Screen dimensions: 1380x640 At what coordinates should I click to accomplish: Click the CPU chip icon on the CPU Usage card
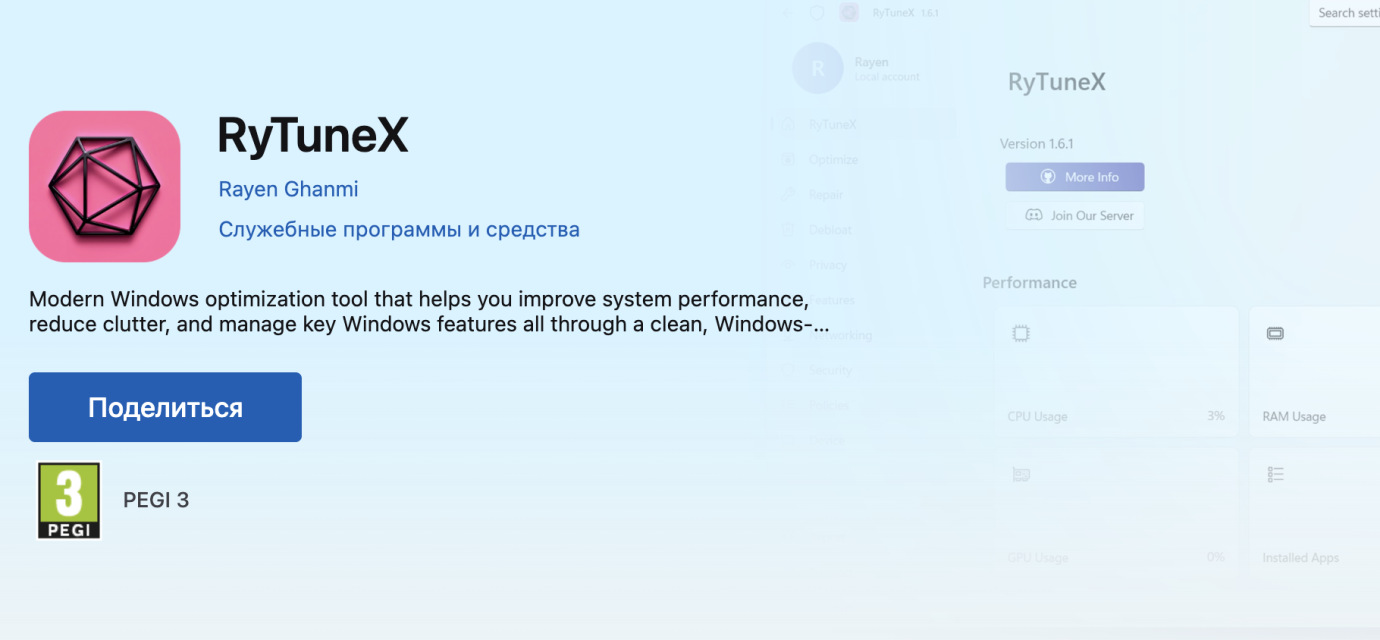tap(1020, 334)
